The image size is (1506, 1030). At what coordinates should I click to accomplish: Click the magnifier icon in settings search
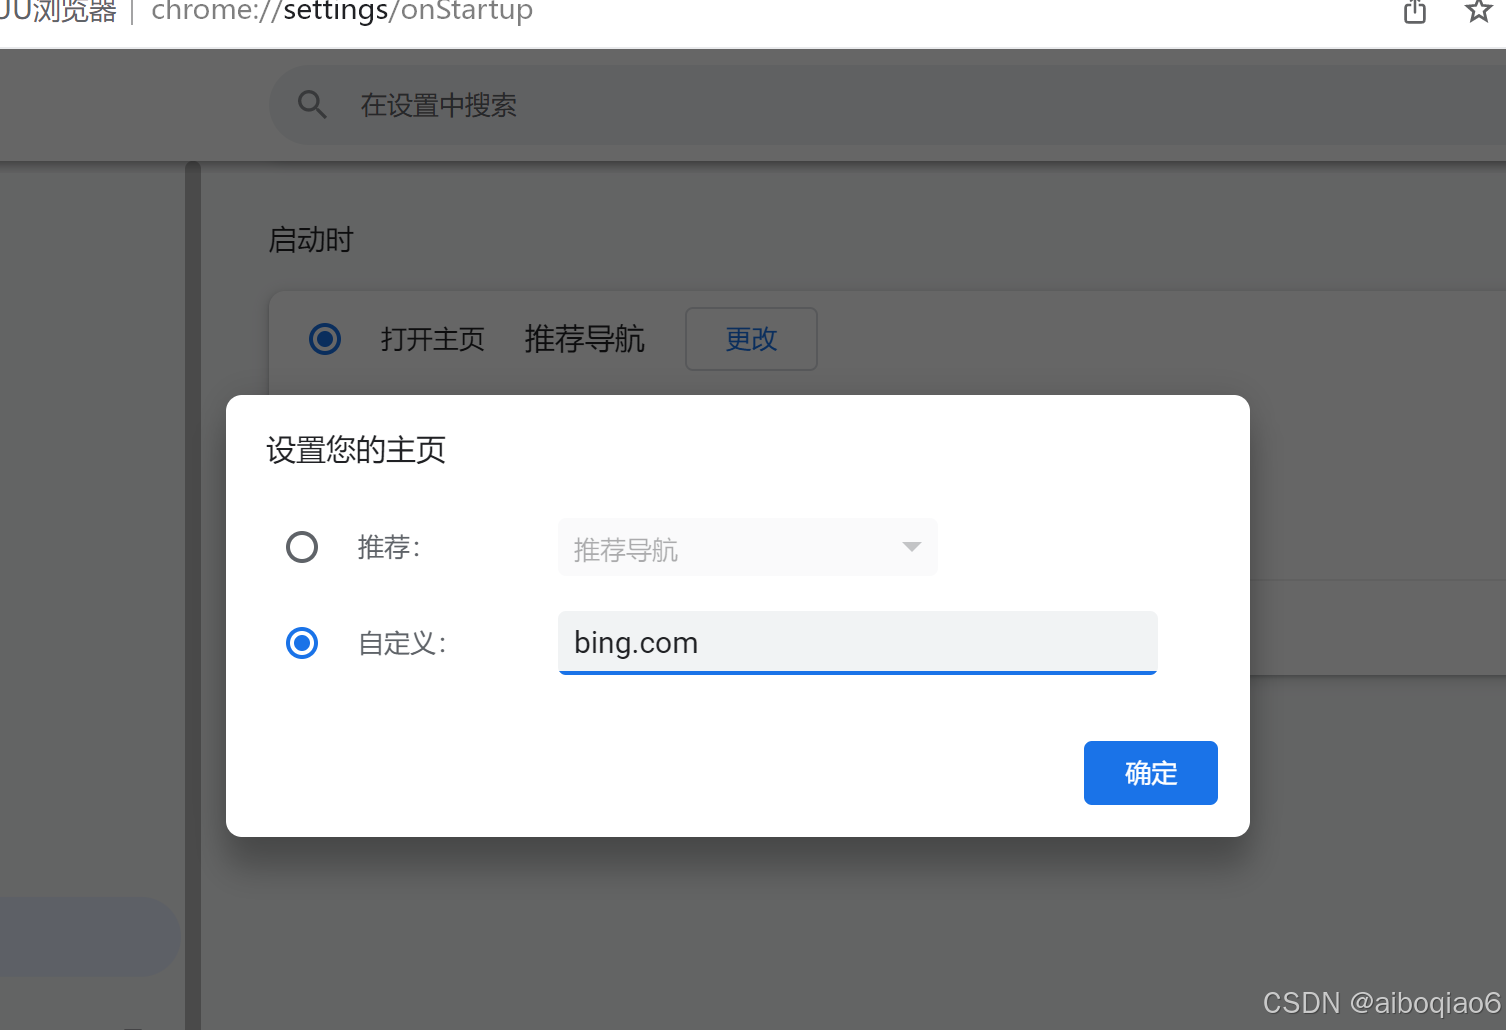[312, 104]
